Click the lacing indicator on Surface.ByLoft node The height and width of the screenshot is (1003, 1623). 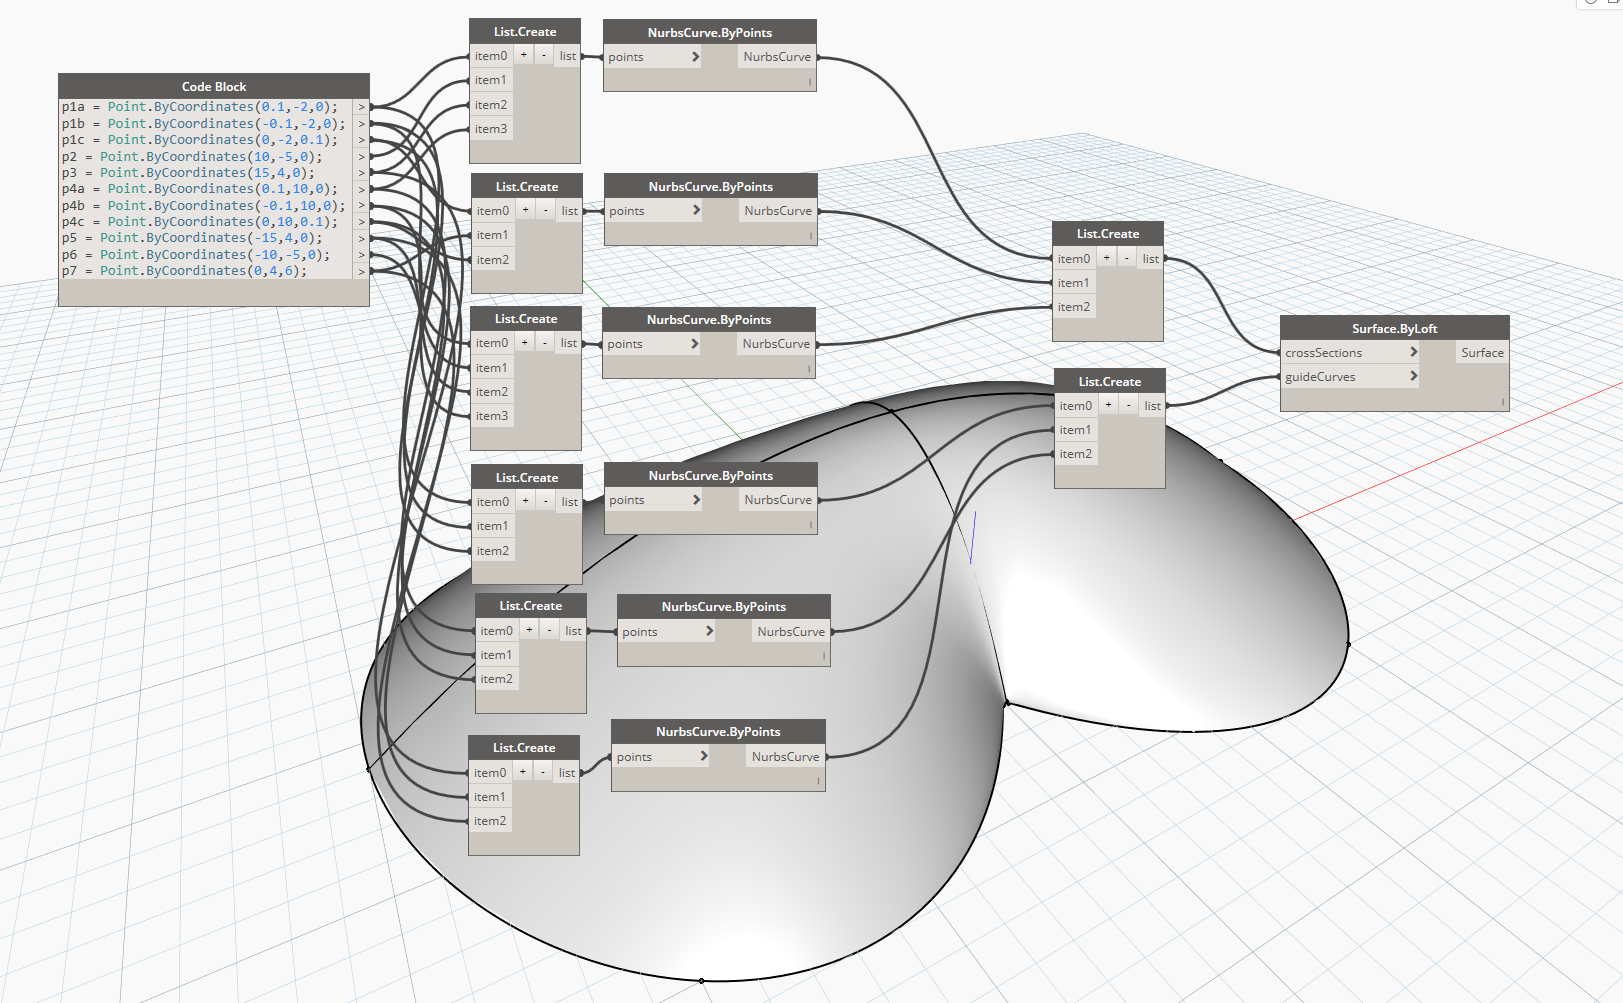pos(1502,402)
